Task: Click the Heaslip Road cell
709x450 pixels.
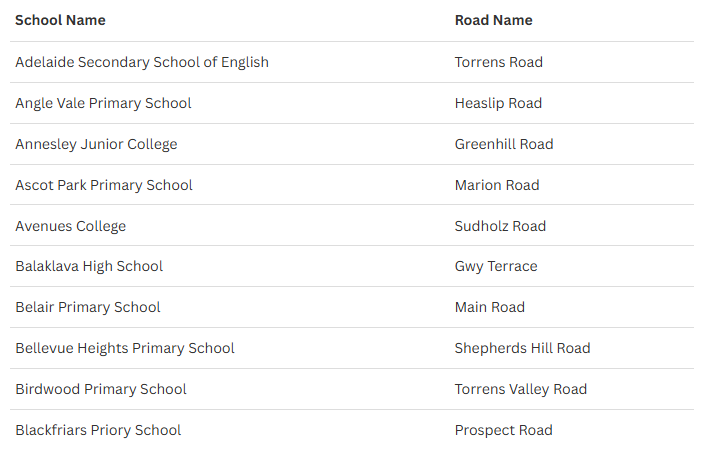Action: (x=498, y=103)
